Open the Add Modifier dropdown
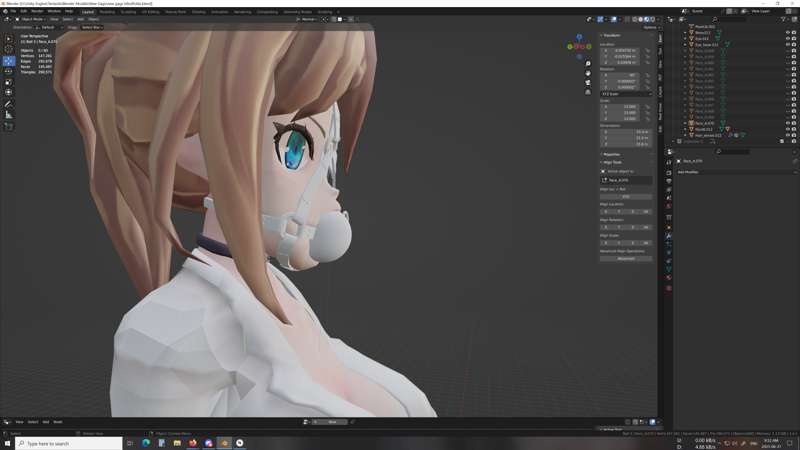The height and width of the screenshot is (450, 800). [736, 172]
